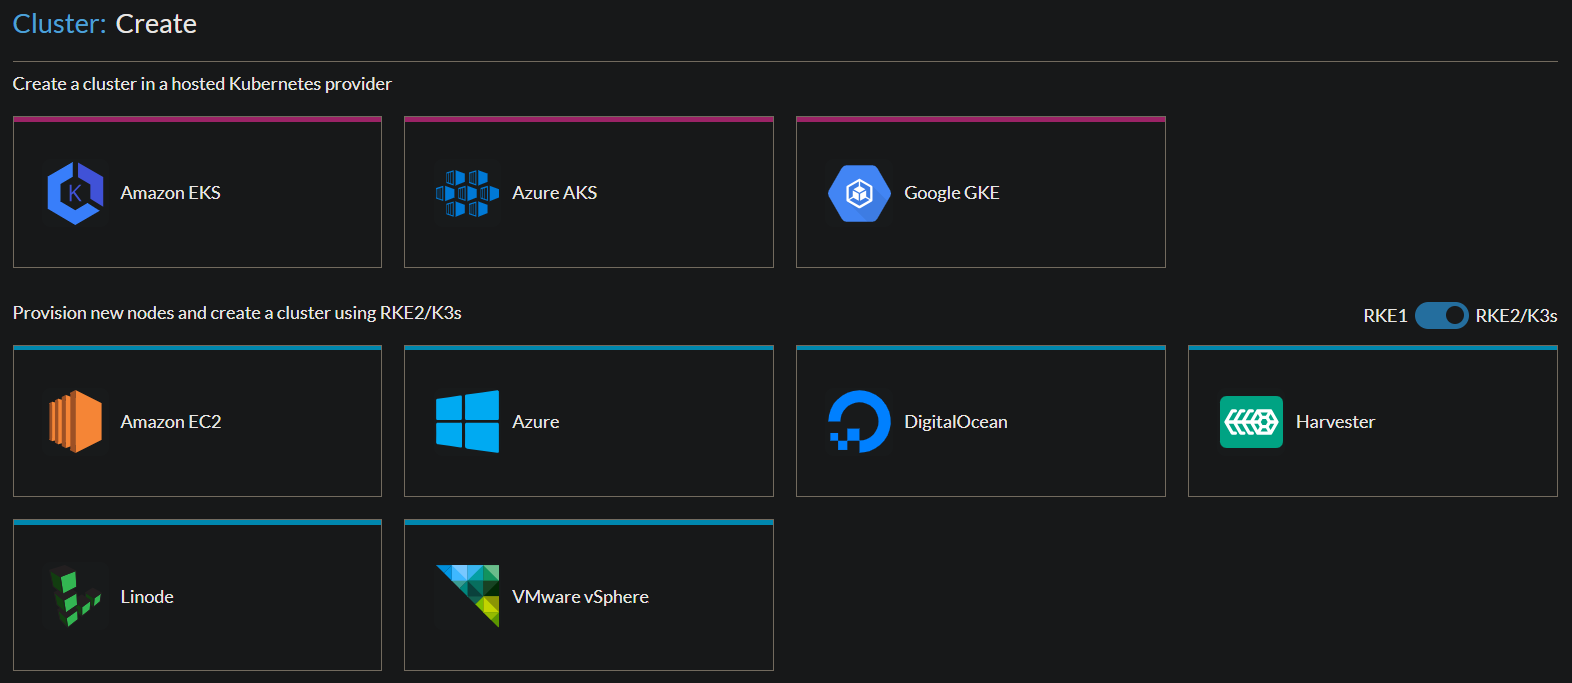
Task: Pick the DigitalOcean label
Action: click(956, 422)
